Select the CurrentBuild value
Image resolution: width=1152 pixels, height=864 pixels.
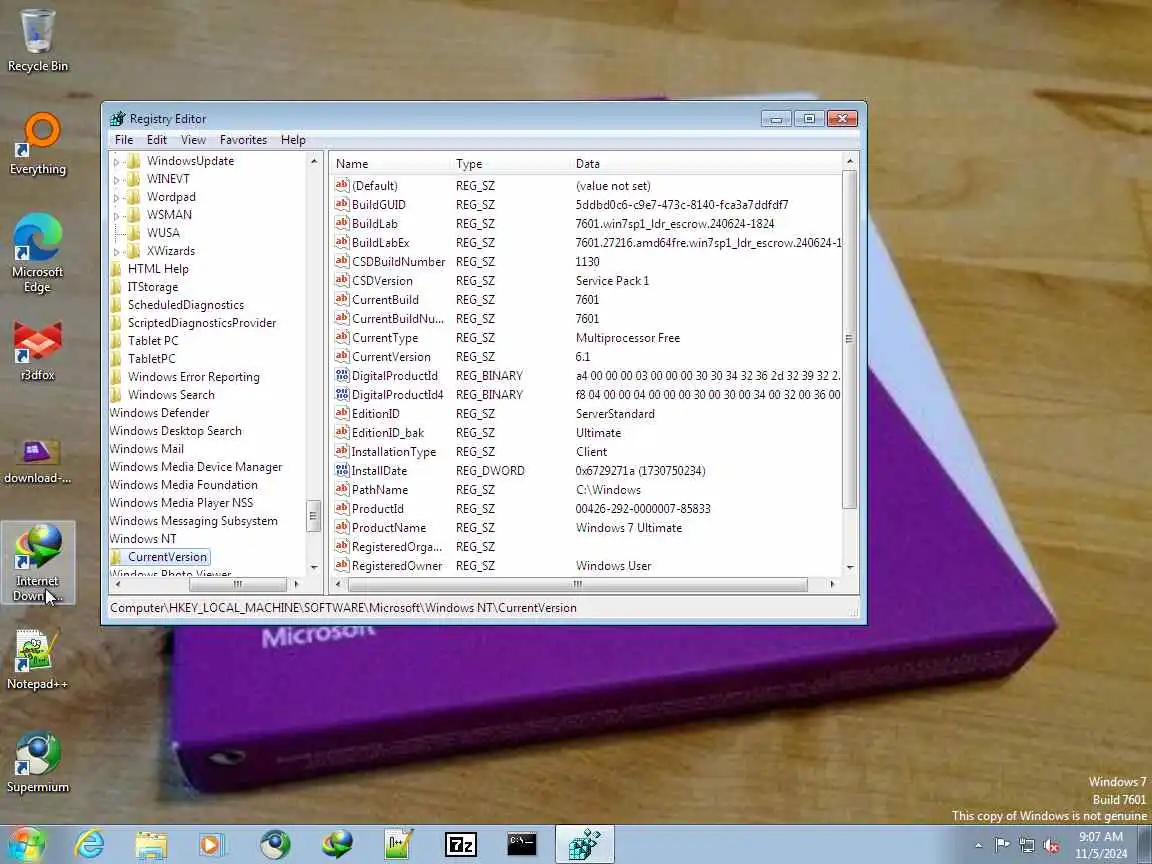[x=385, y=300]
